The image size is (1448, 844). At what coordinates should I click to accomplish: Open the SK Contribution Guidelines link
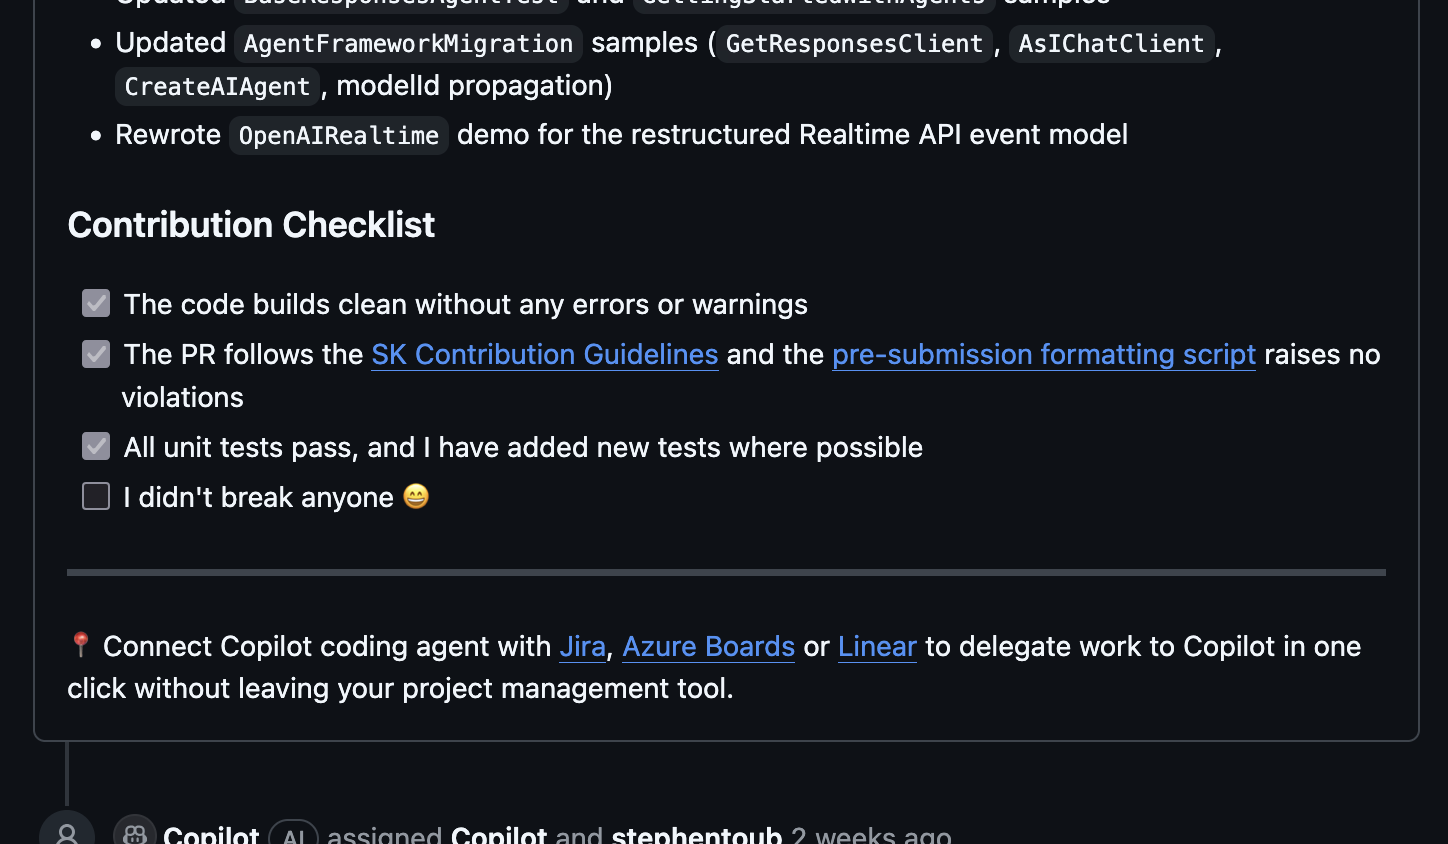pyautogui.click(x=544, y=355)
